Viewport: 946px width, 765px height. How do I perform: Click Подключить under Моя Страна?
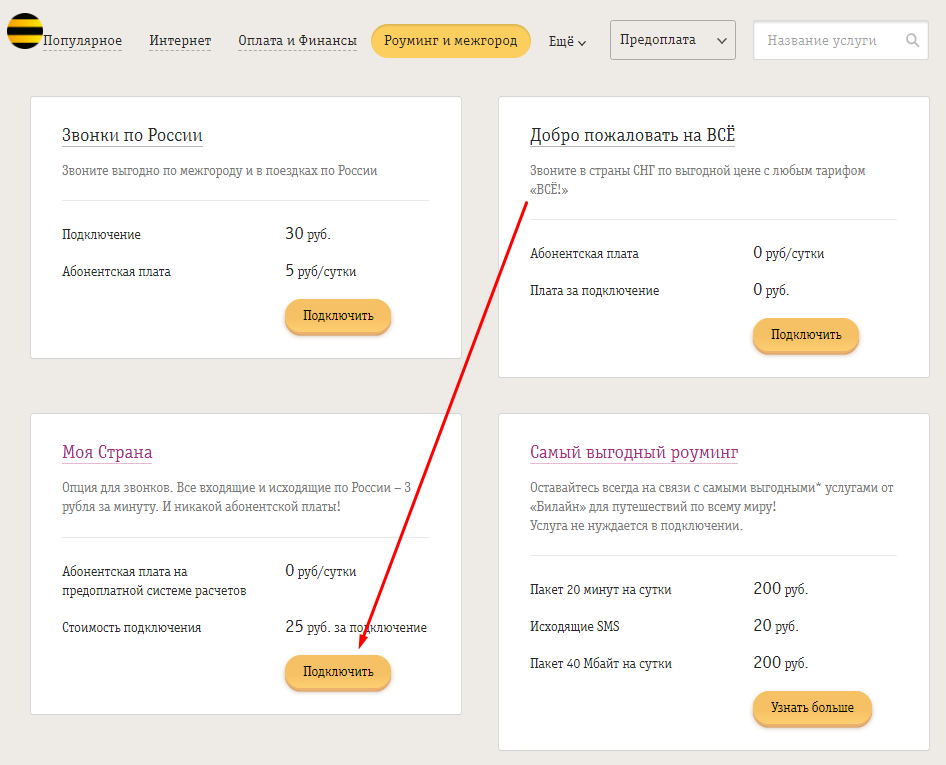[x=338, y=672]
